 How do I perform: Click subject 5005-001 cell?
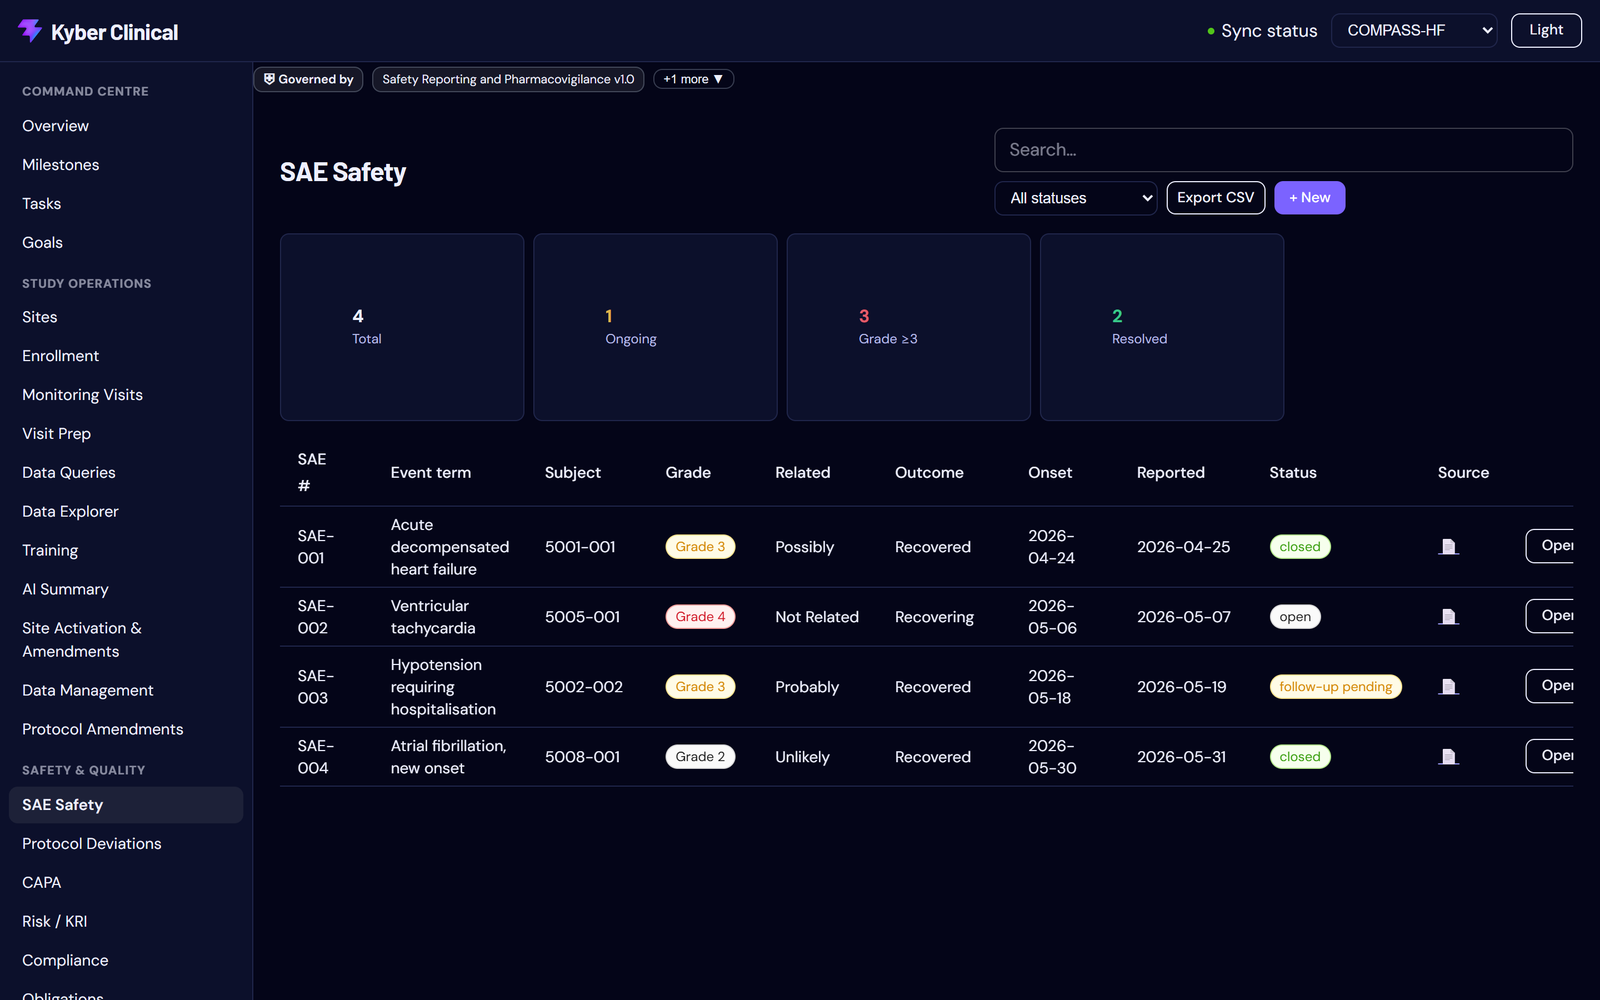click(582, 617)
